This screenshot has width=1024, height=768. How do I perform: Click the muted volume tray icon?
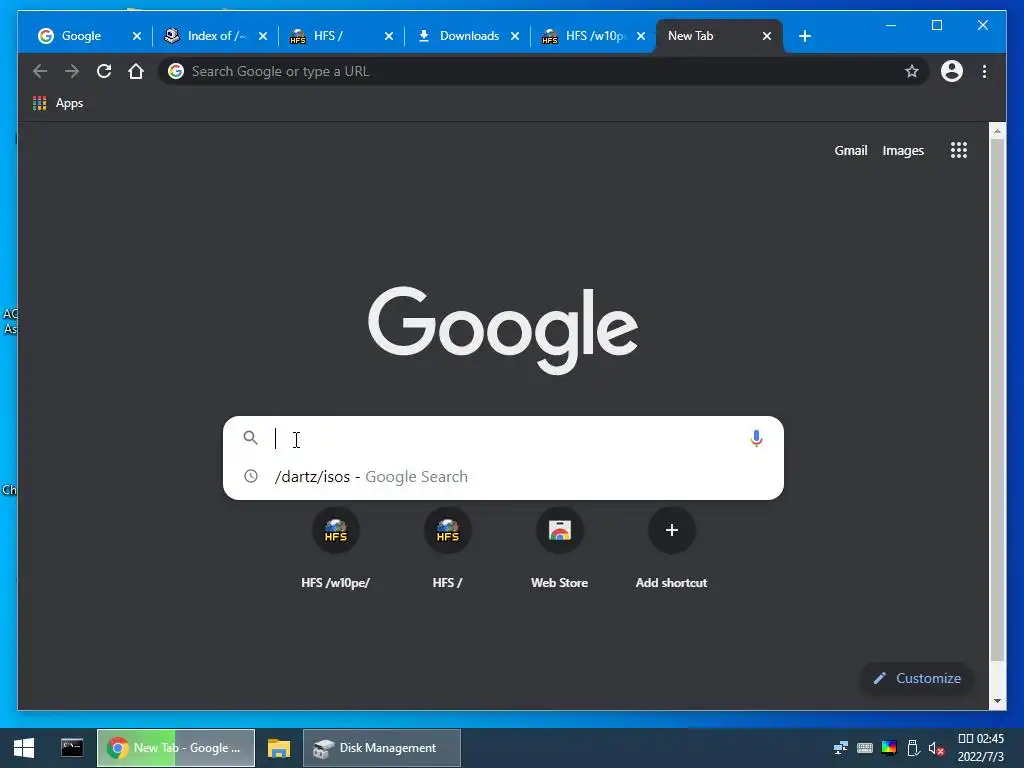click(936, 748)
